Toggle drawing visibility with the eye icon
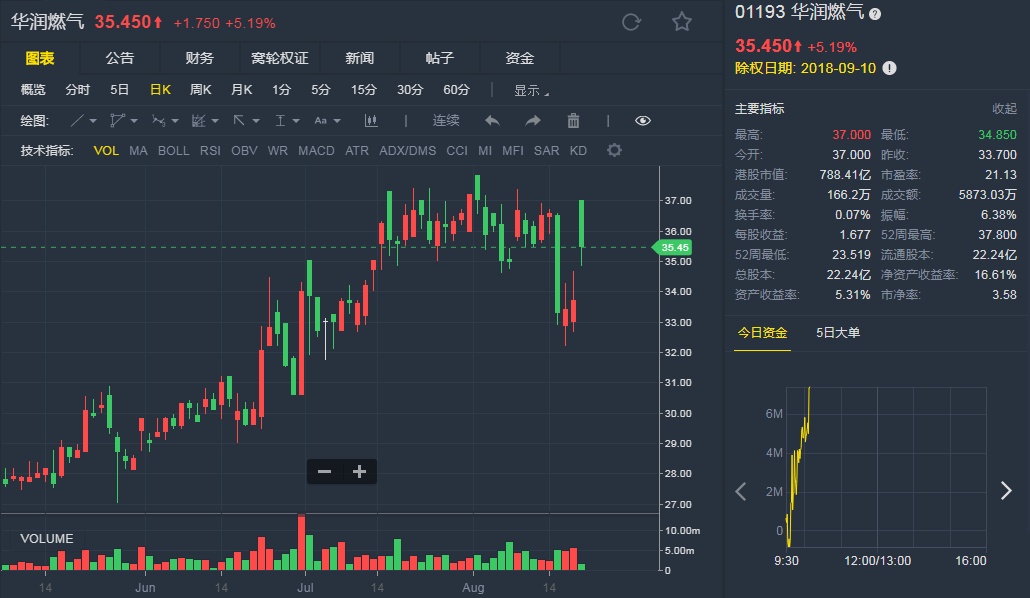 (x=643, y=121)
